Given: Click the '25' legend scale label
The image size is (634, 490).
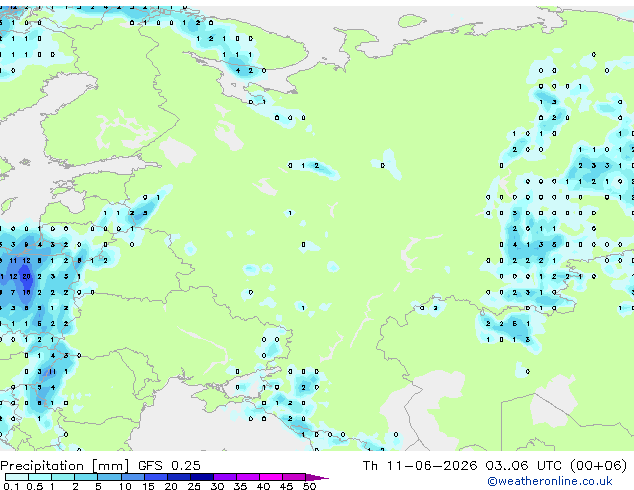Looking at the screenshot, I should pyautogui.click(x=194, y=486).
